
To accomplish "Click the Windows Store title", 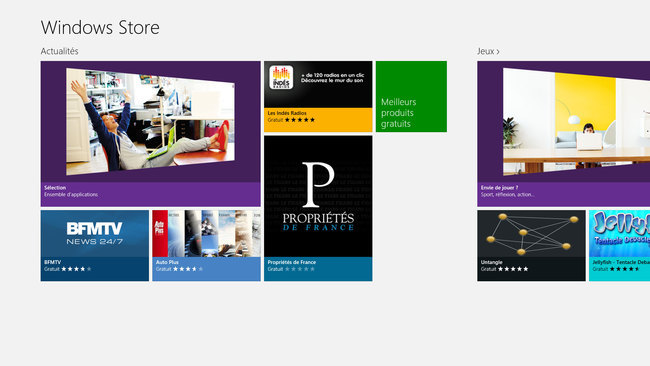I will pyautogui.click(x=100, y=28).
